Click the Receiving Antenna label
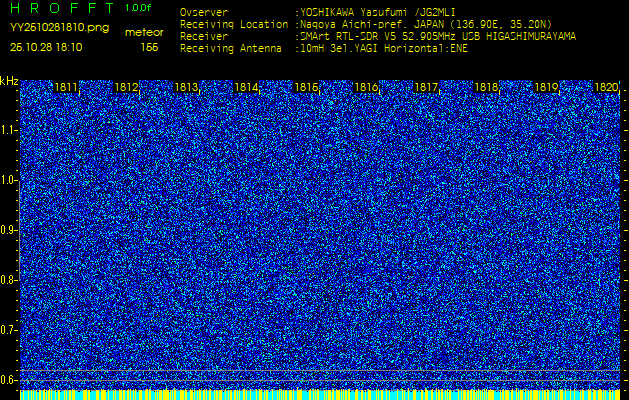Viewport: 629px width, 400px height. [x=231, y=49]
